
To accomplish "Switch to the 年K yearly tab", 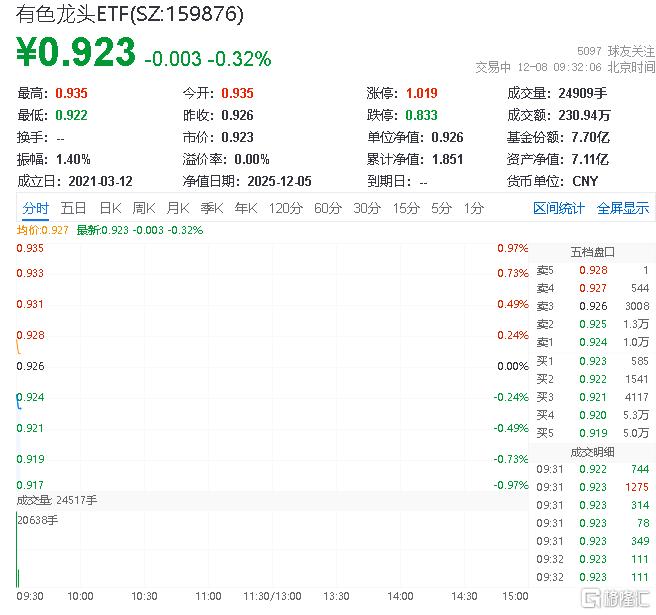I will coord(246,208).
